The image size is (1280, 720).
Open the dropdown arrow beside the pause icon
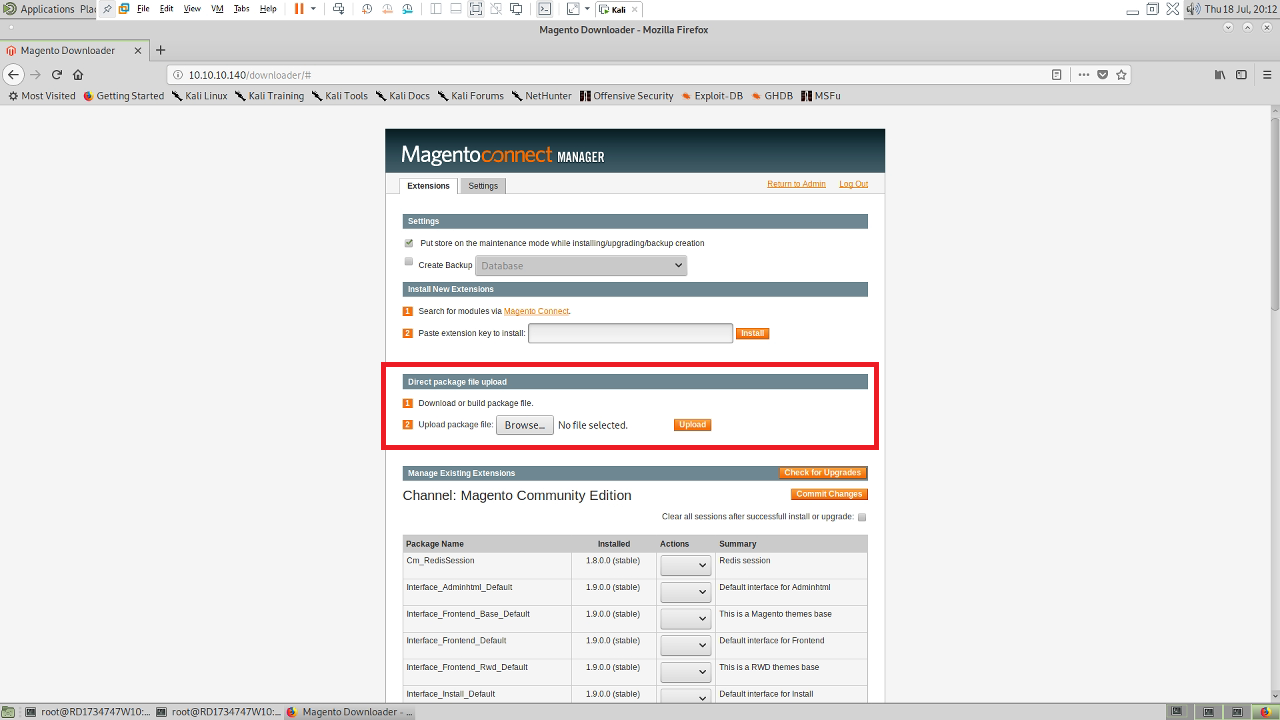tap(313, 8)
